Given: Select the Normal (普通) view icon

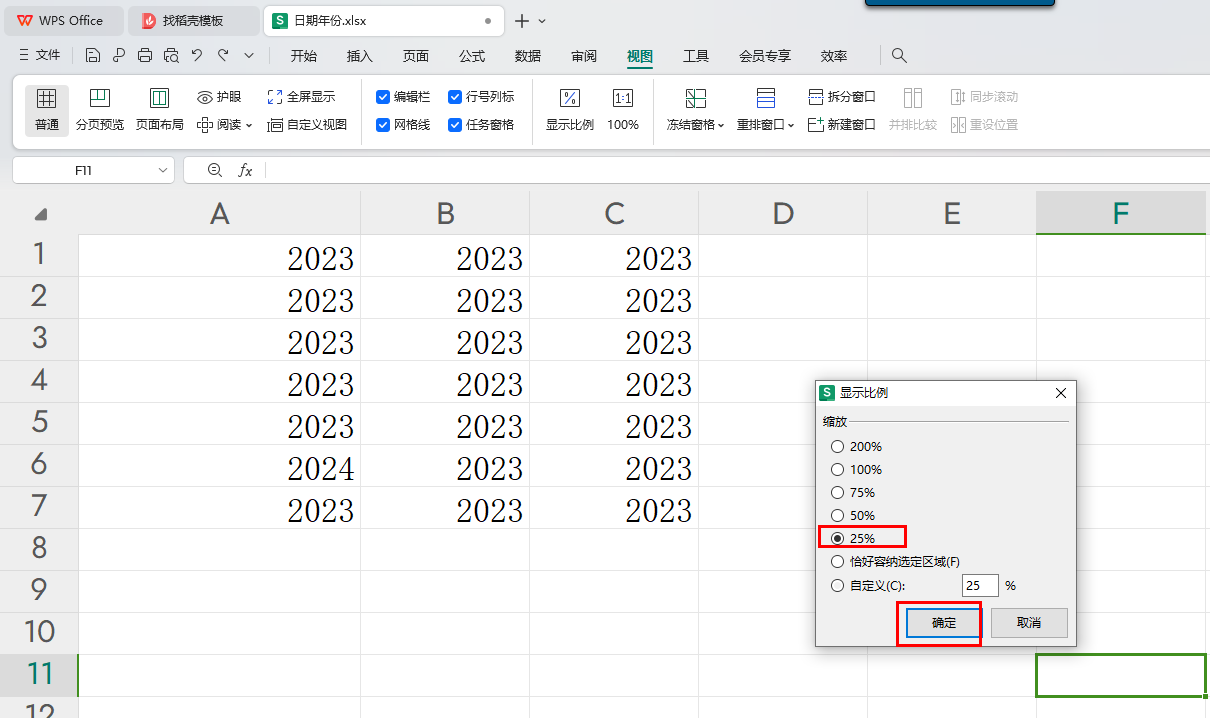Looking at the screenshot, I should [x=46, y=98].
